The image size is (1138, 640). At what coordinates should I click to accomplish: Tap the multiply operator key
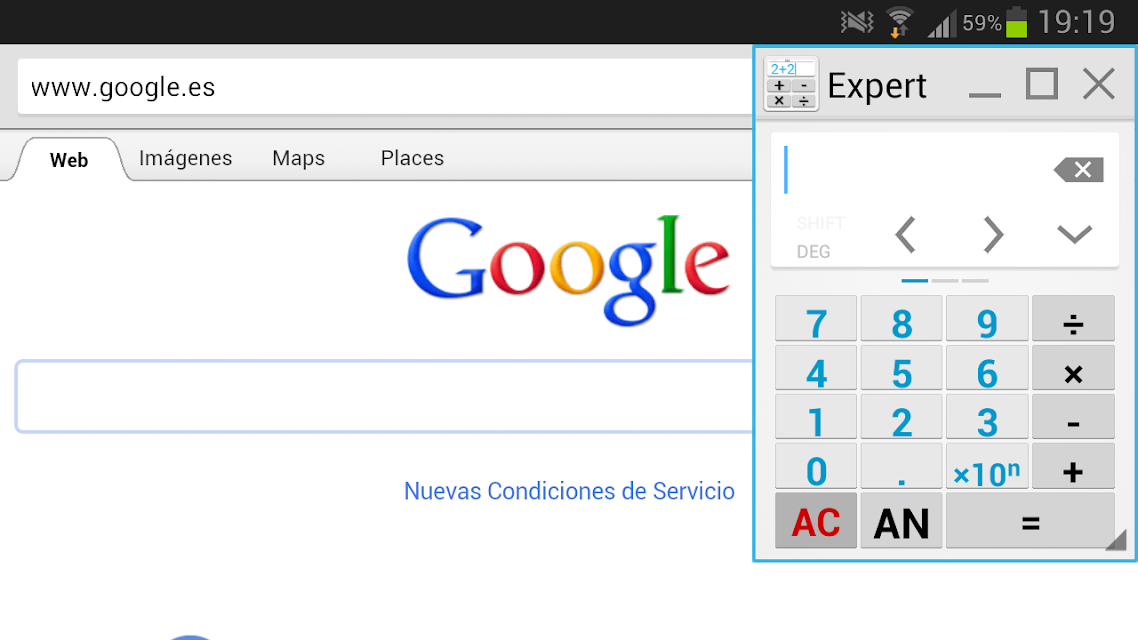[1073, 369]
